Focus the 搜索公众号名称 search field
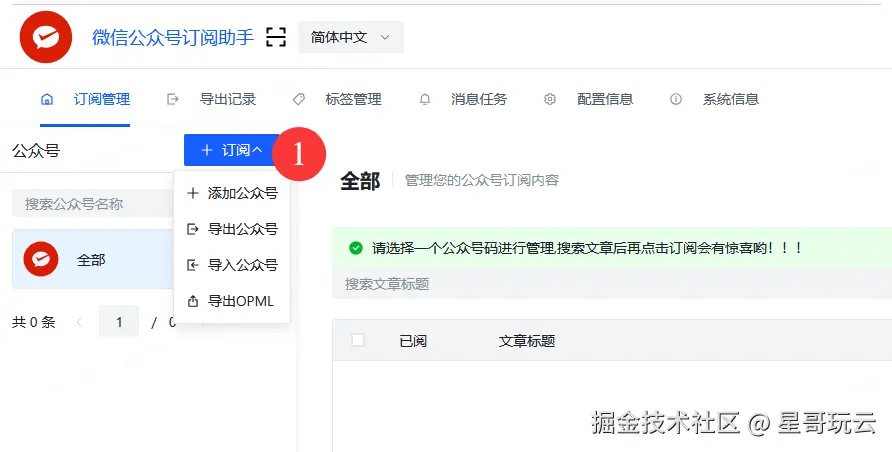 [93, 204]
